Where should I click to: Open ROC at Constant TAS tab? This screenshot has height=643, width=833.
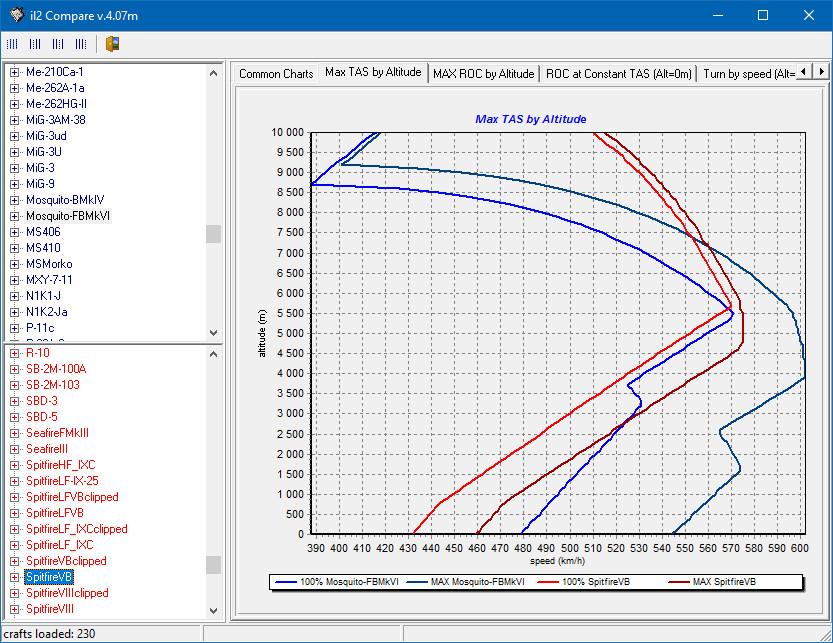[618, 74]
